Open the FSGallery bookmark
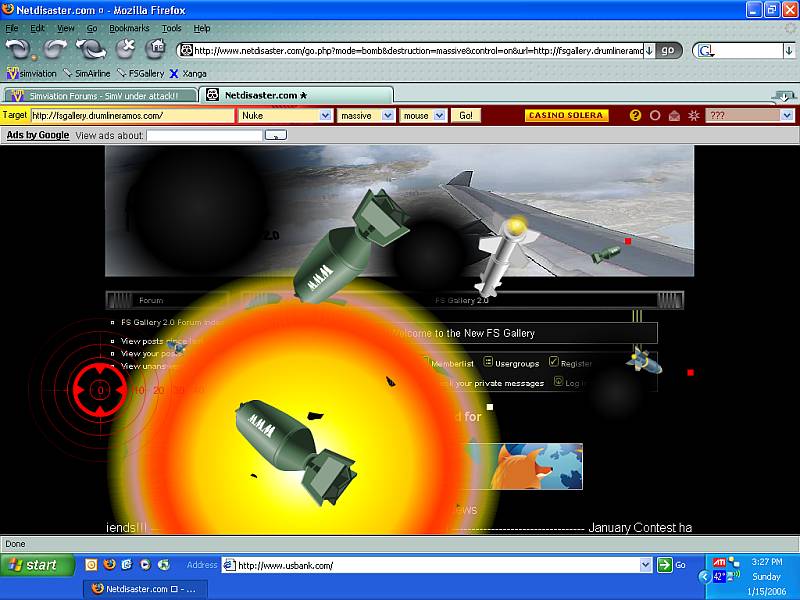This screenshot has width=800, height=600. [x=141, y=73]
